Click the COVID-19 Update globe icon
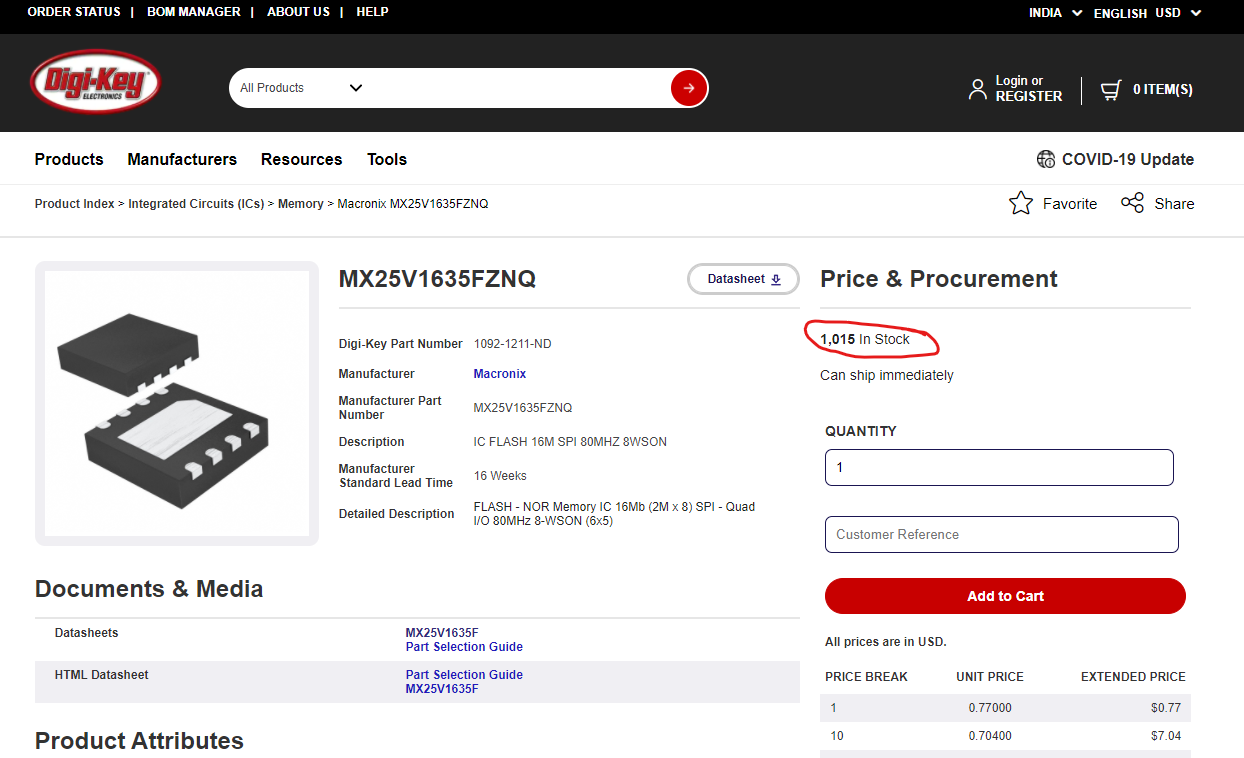This screenshot has width=1244, height=758. point(1046,159)
